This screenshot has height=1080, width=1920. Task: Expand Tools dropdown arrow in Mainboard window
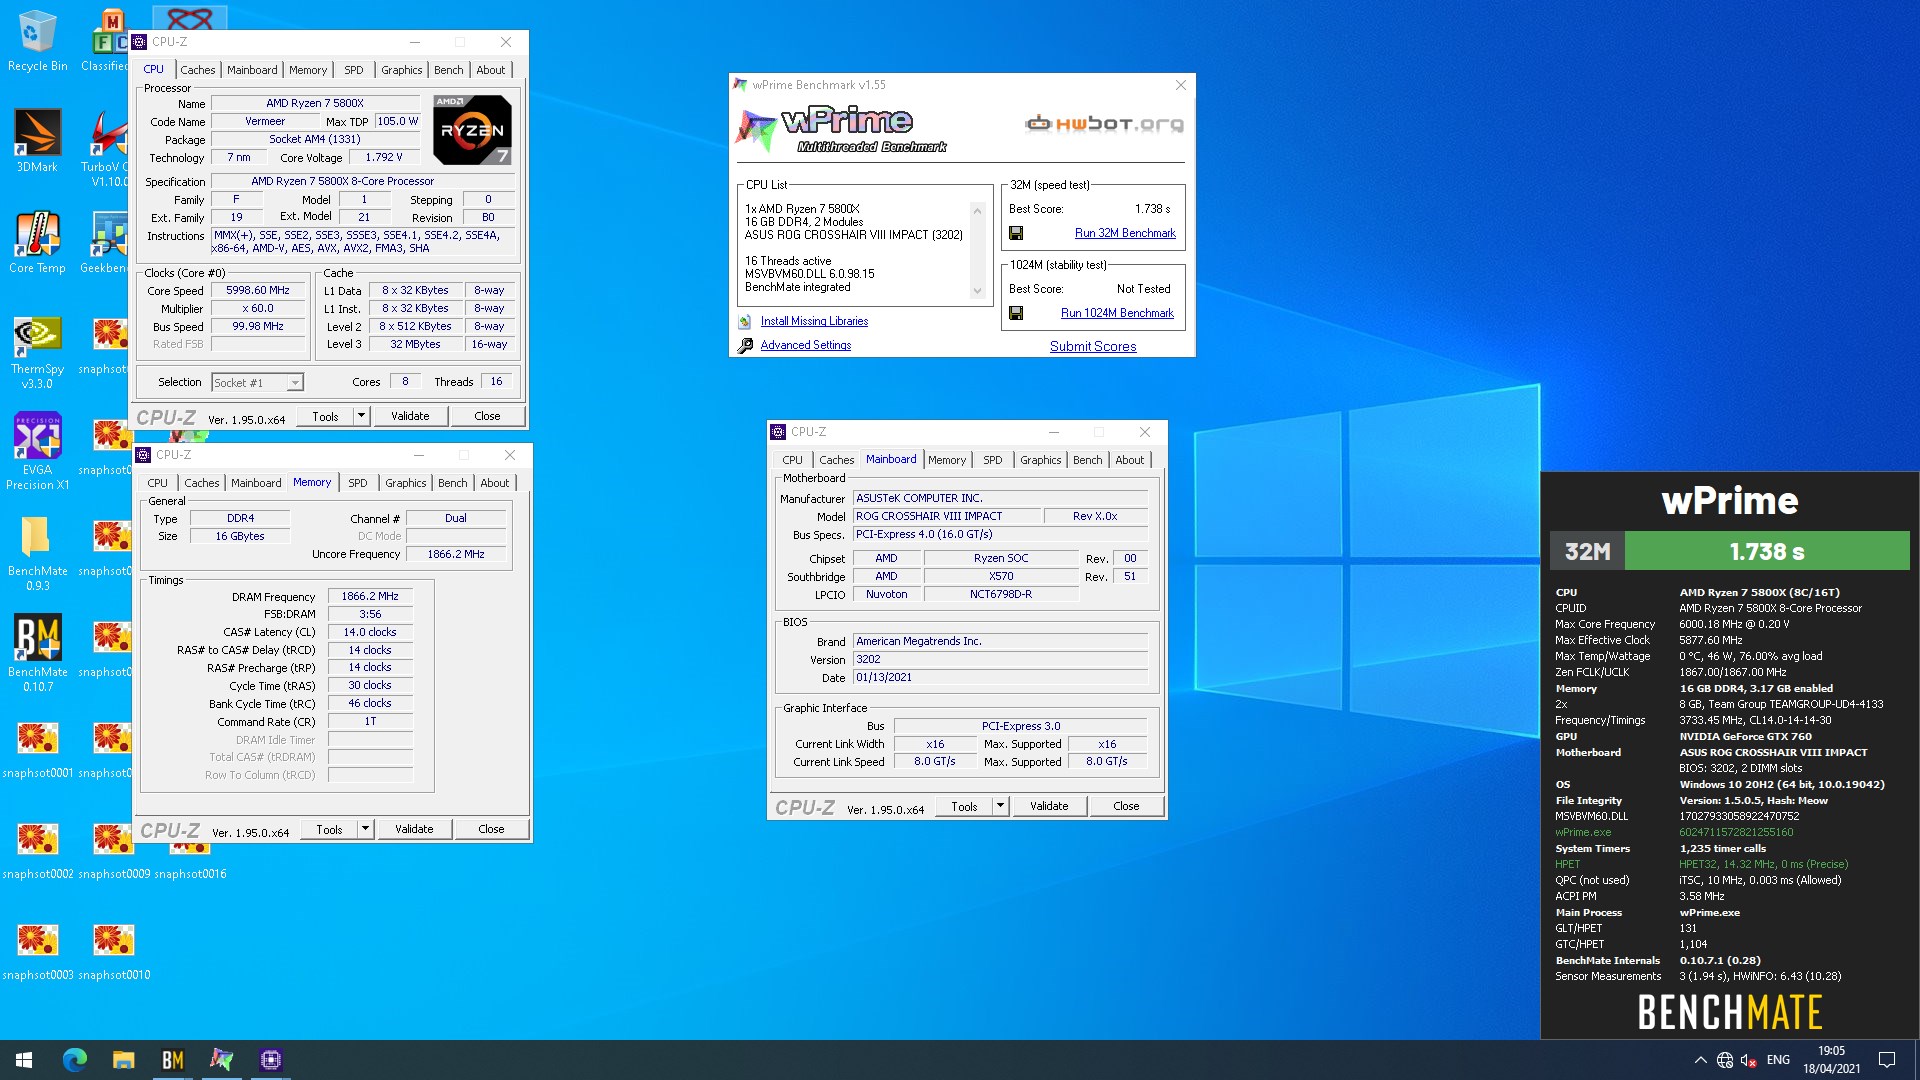click(x=1000, y=806)
